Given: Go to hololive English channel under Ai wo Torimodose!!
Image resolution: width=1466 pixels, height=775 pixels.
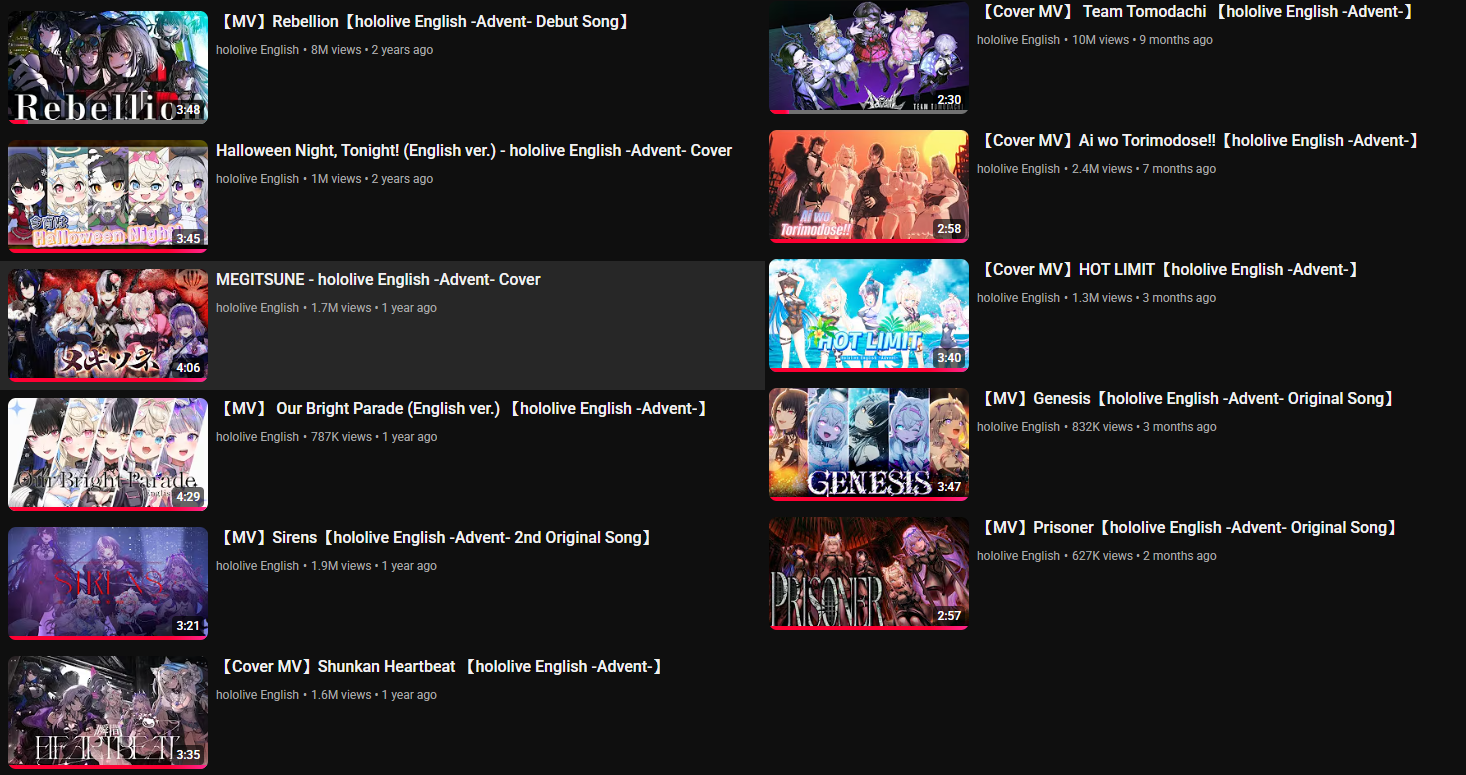Looking at the screenshot, I should coord(1018,169).
